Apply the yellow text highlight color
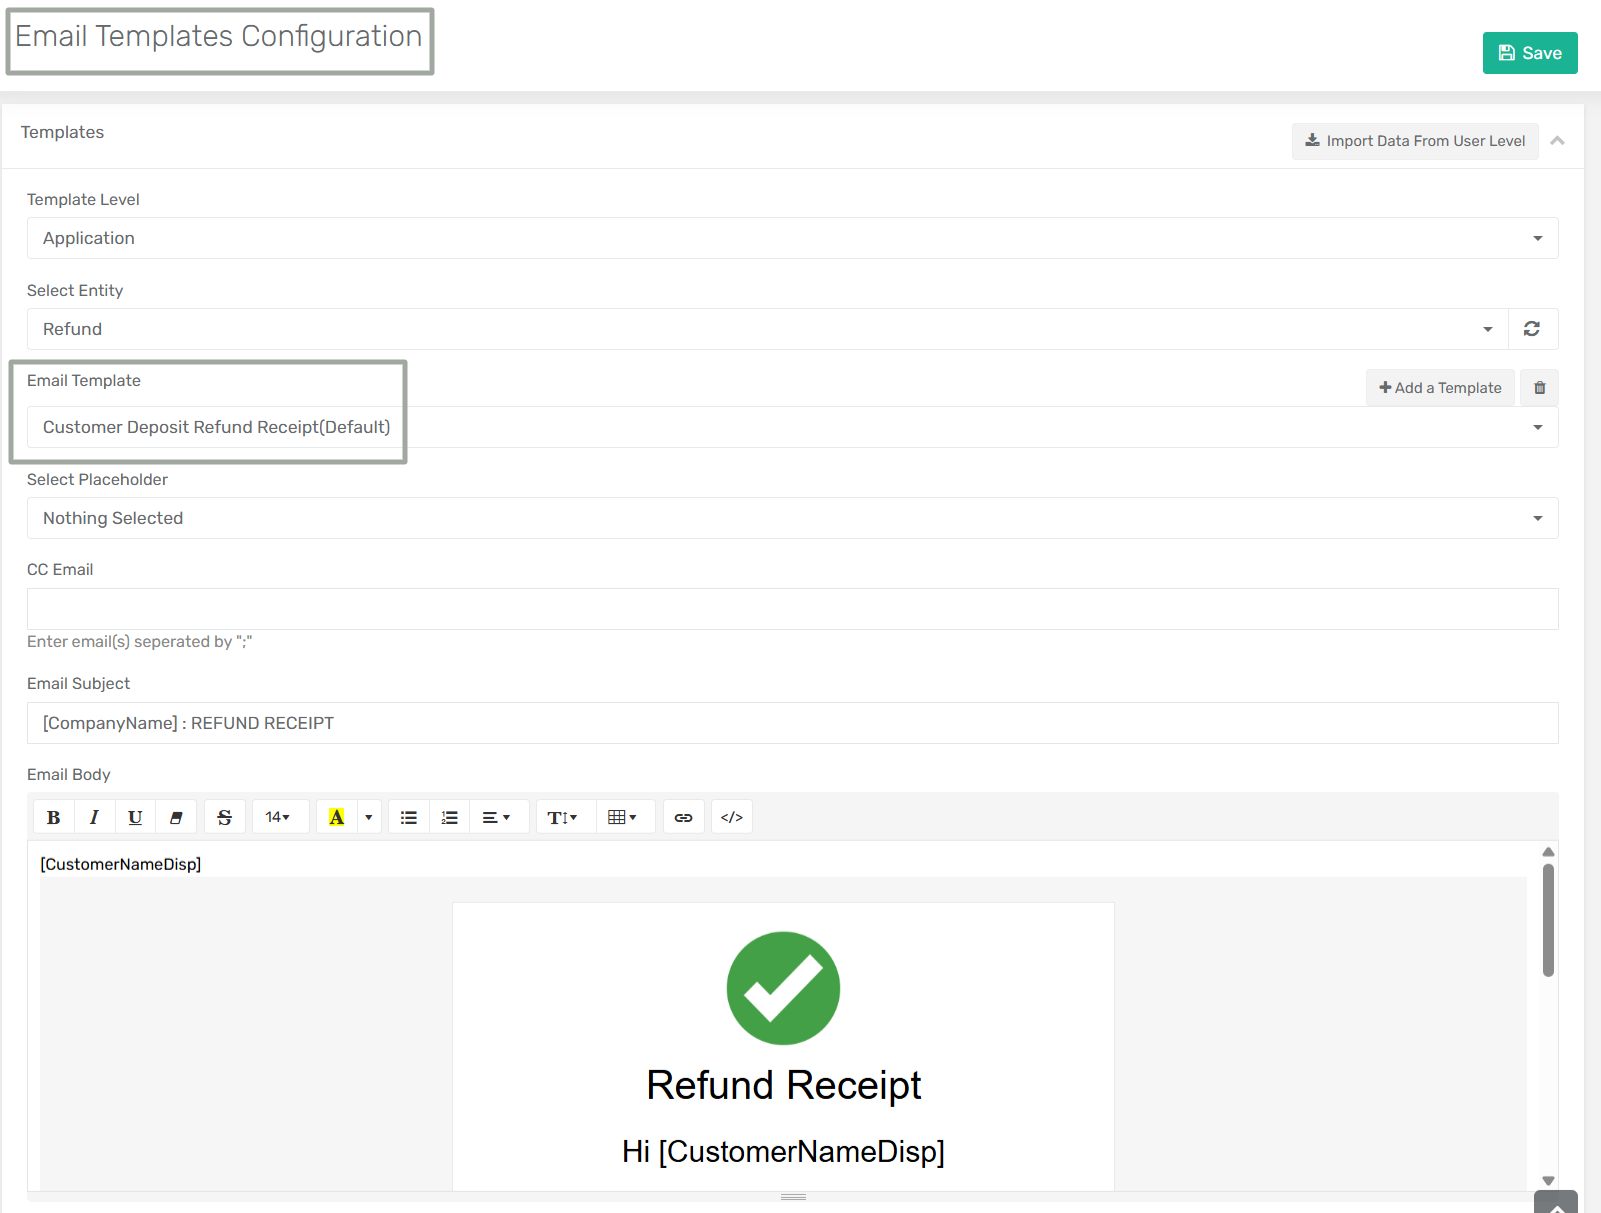 337,817
